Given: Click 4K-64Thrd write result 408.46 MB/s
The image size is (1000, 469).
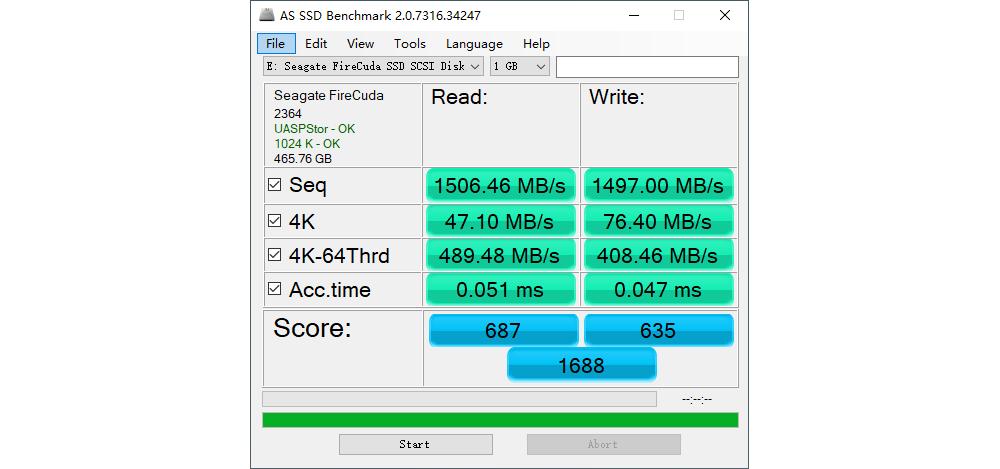Looking at the screenshot, I should pos(658,256).
